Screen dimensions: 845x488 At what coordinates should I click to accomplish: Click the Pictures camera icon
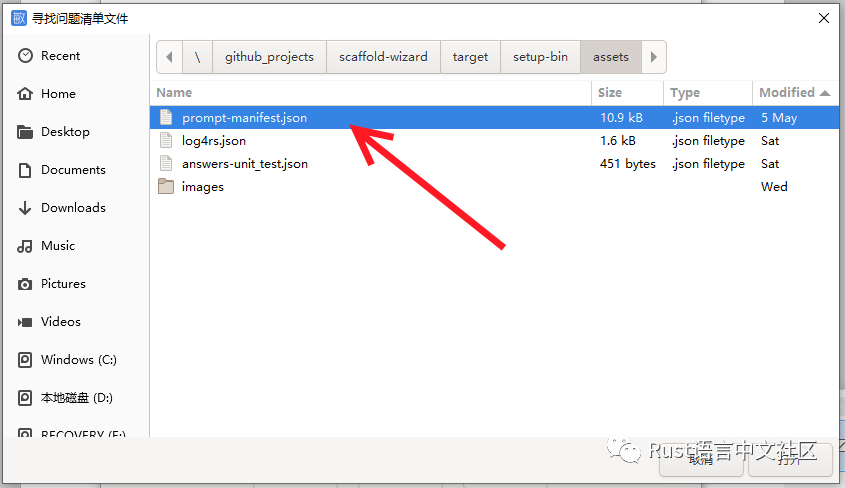(x=25, y=284)
